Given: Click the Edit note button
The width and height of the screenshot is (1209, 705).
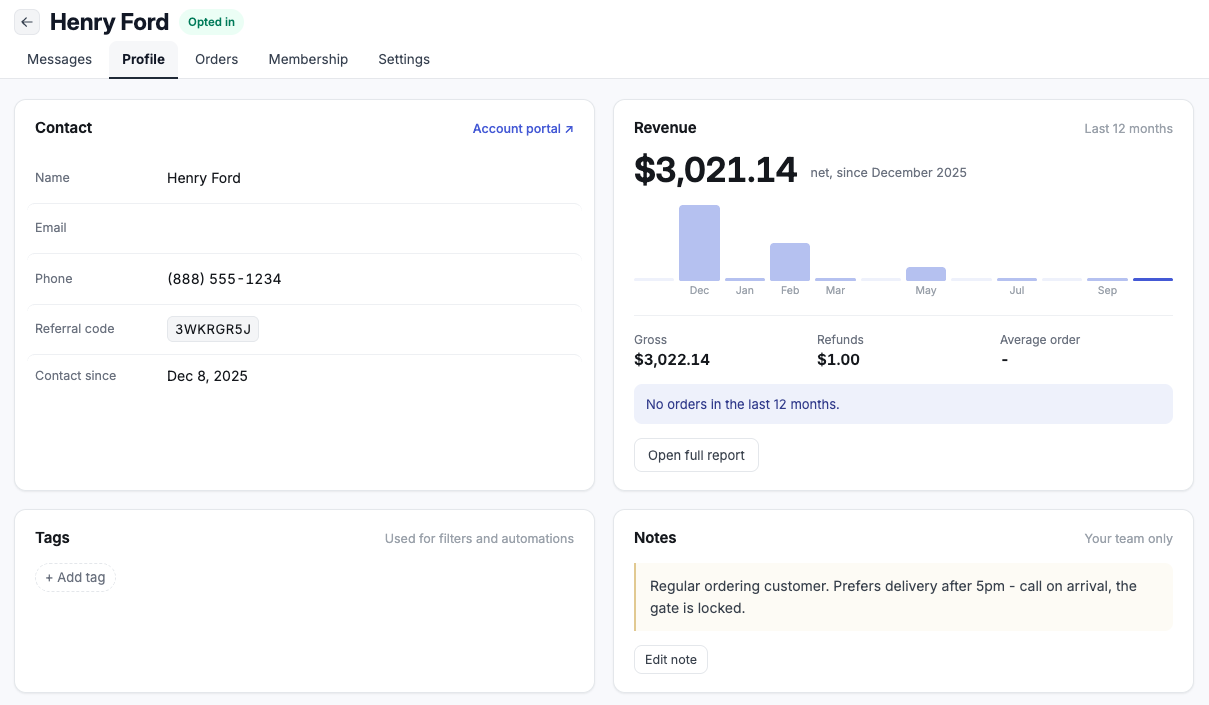Looking at the screenshot, I should coord(671,659).
